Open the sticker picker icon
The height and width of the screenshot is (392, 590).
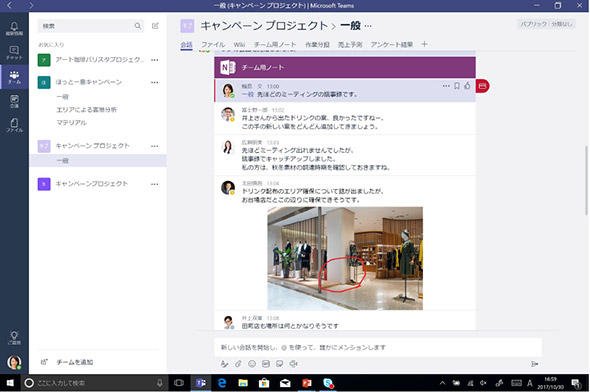pyautogui.click(x=280, y=364)
